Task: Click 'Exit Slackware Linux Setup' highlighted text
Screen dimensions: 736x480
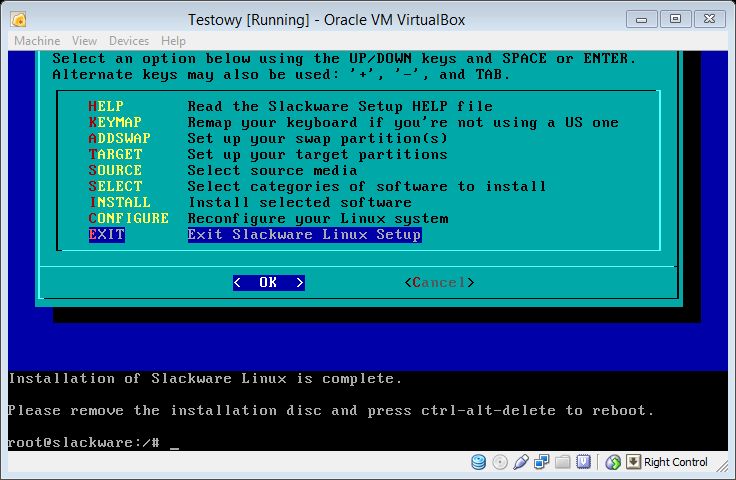Action: (x=305, y=234)
